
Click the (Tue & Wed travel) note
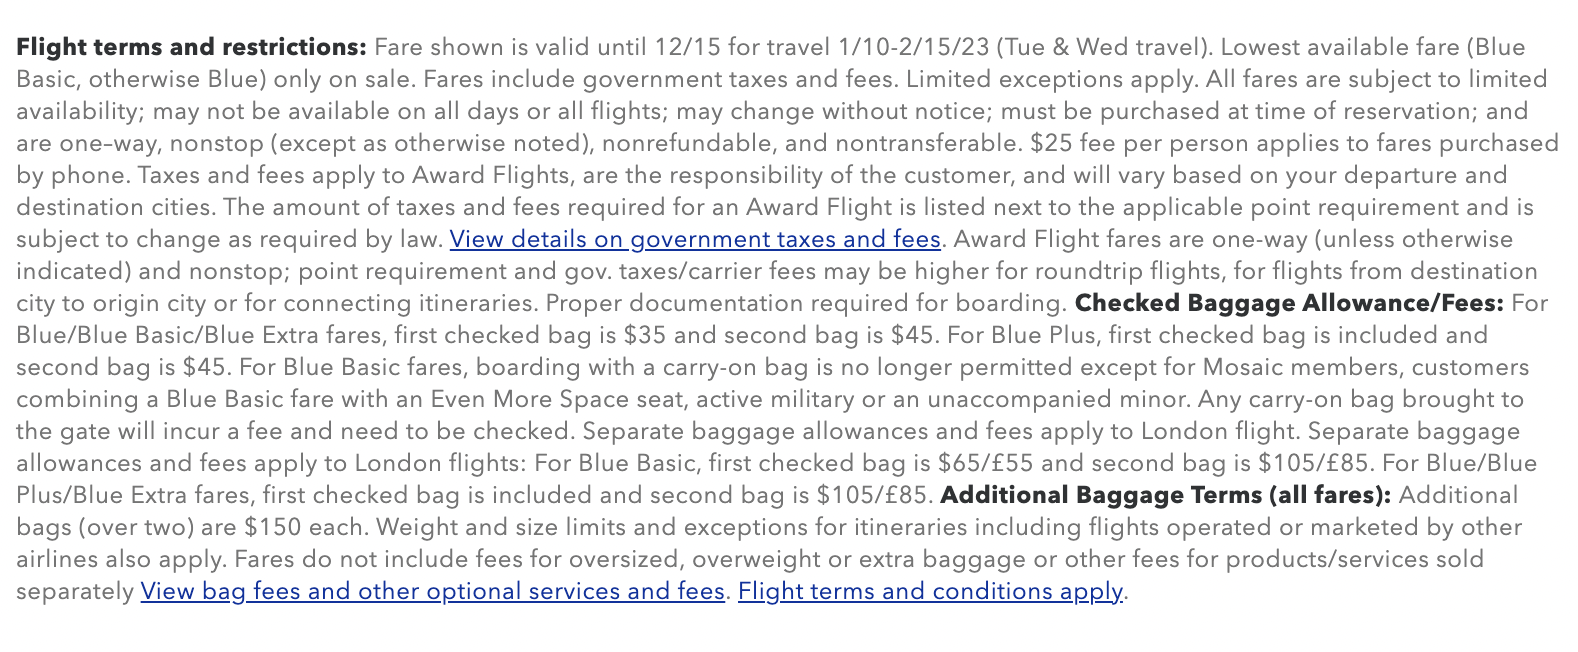pyautogui.click(x=1104, y=48)
